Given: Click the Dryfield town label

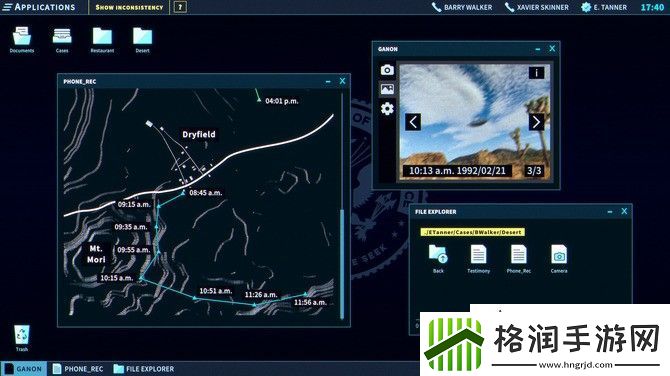Looking at the screenshot, I should point(199,134).
